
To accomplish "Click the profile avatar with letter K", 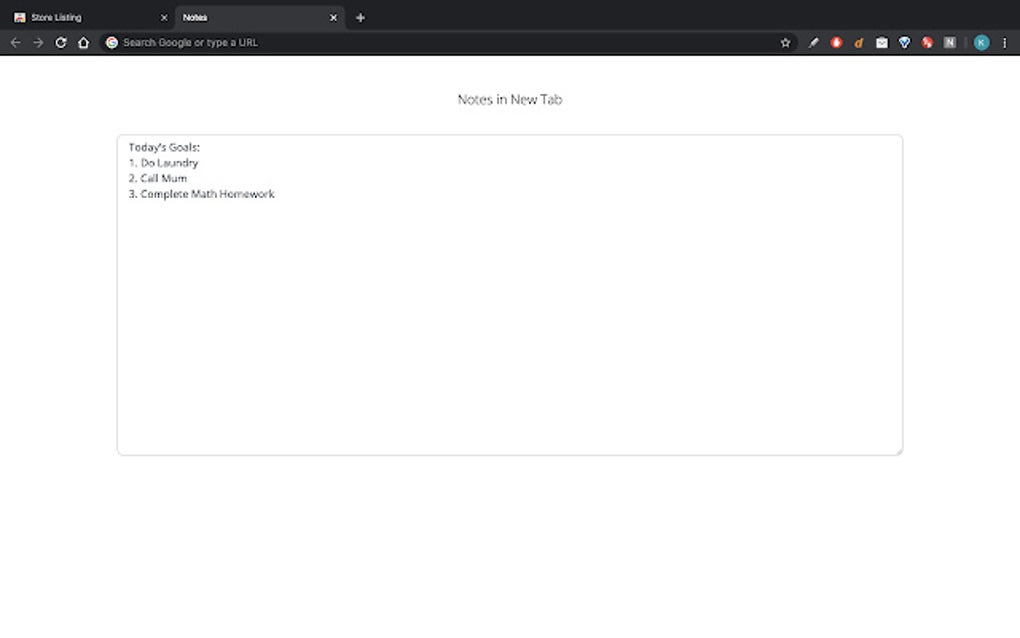I will point(980,42).
